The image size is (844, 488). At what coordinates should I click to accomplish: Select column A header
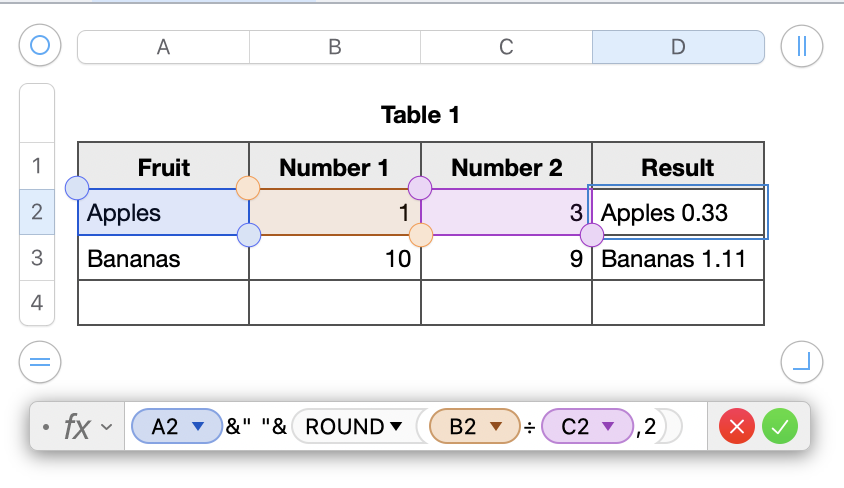pyautogui.click(x=163, y=47)
